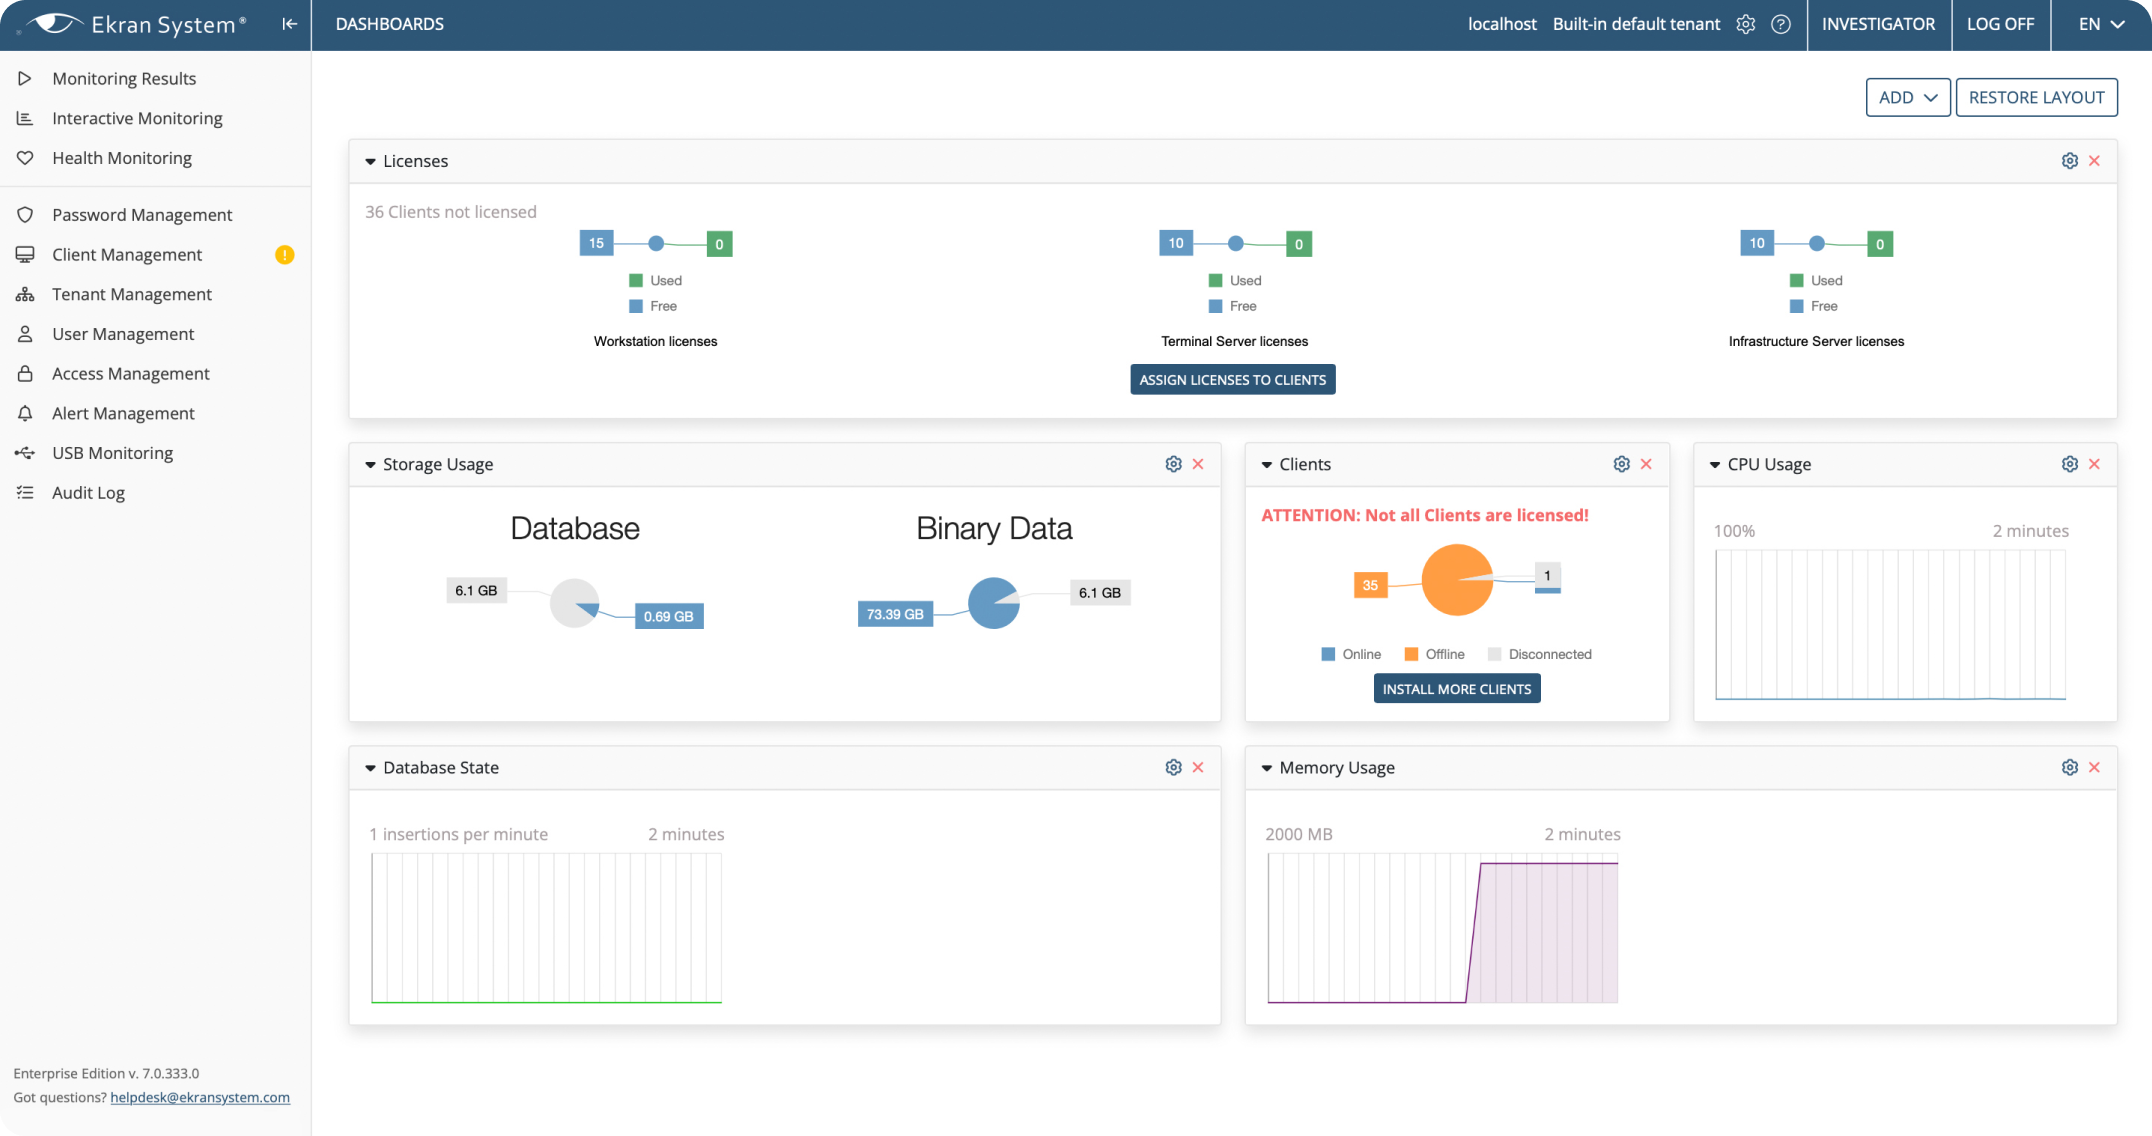Click ASSIGN LICENSES TO CLIENTS button

tap(1233, 380)
